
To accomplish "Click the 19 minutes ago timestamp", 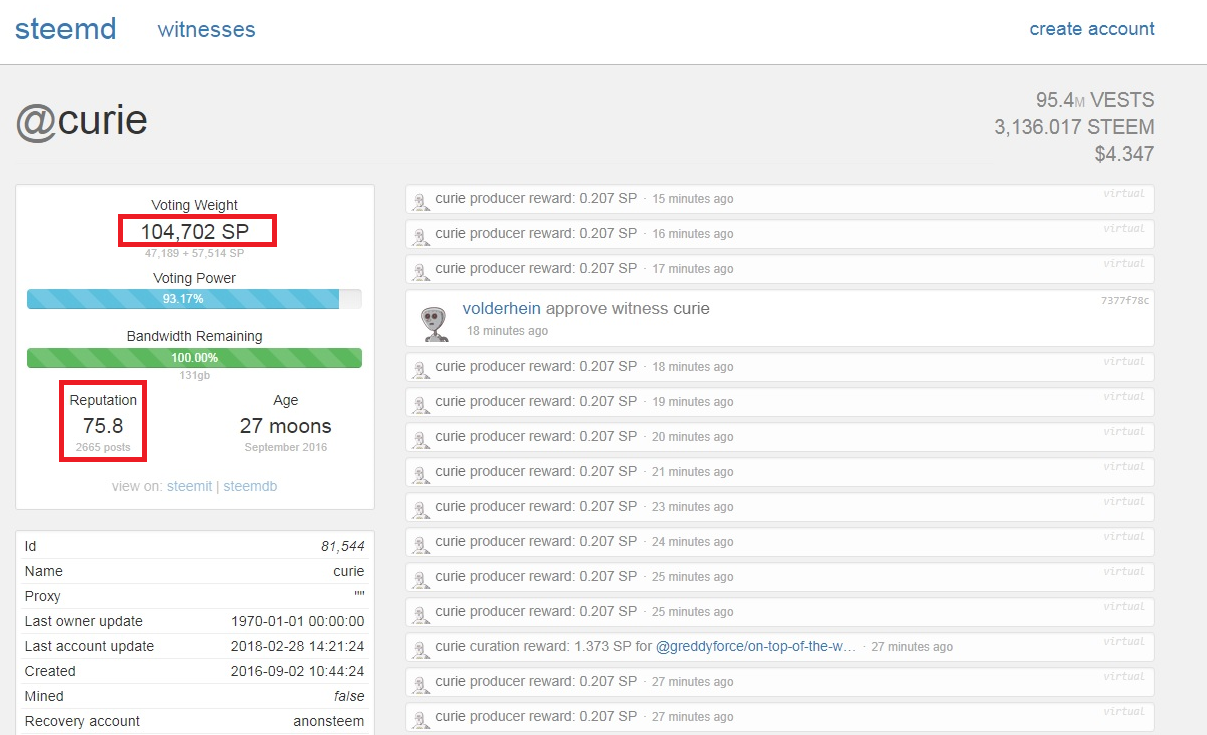I will click(692, 402).
